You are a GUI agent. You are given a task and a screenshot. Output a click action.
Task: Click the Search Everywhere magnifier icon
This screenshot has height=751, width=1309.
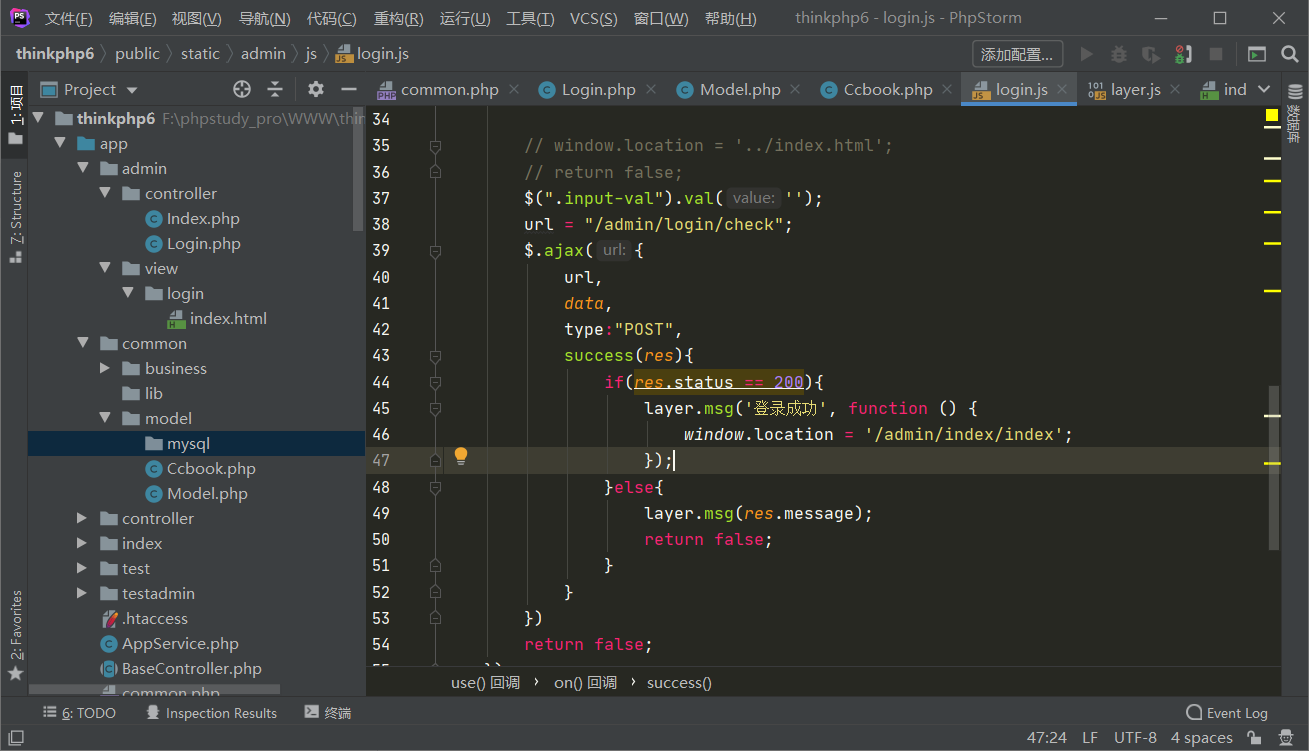[x=1288, y=54]
